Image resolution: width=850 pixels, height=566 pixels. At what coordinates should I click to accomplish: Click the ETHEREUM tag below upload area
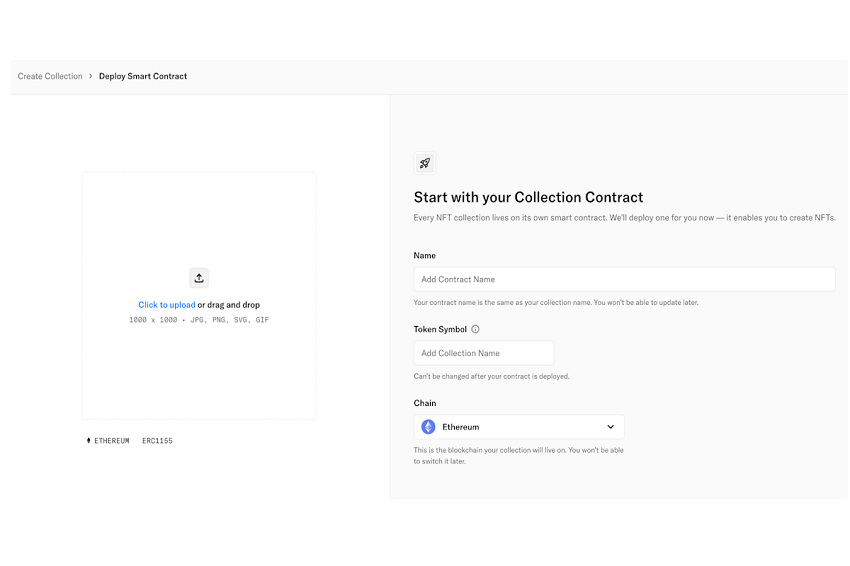point(108,441)
